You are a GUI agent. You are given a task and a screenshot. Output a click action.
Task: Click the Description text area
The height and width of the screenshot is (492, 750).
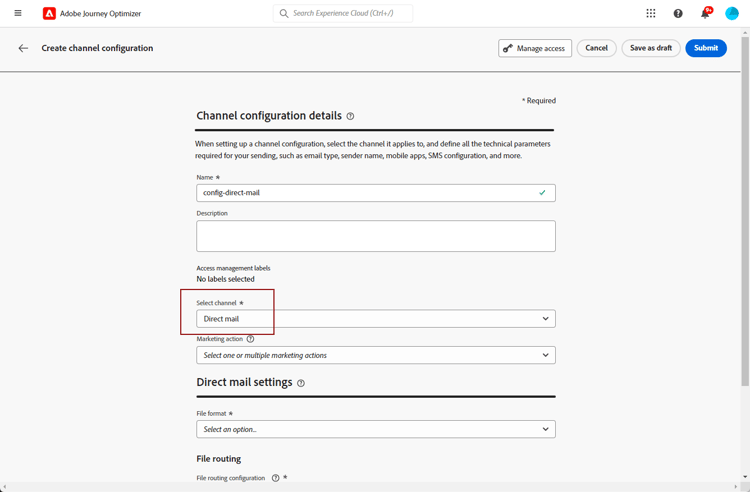click(x=375, y=236)
